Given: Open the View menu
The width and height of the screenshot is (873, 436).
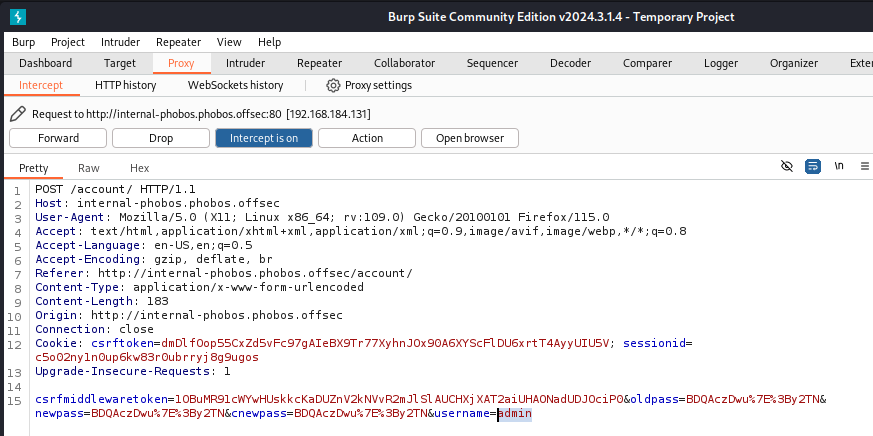Looking at the screenshot, I should coord(229,42).
